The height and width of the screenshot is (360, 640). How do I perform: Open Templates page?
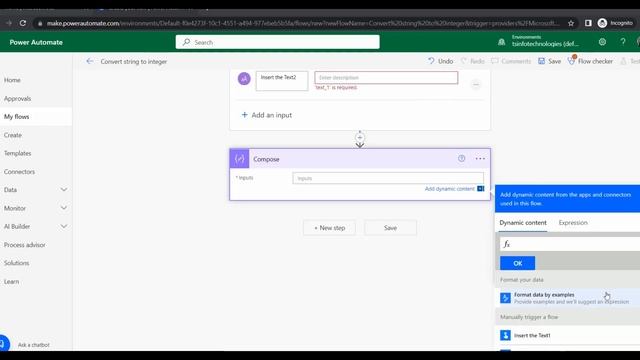pyautogui.click(x=18, y=153)
